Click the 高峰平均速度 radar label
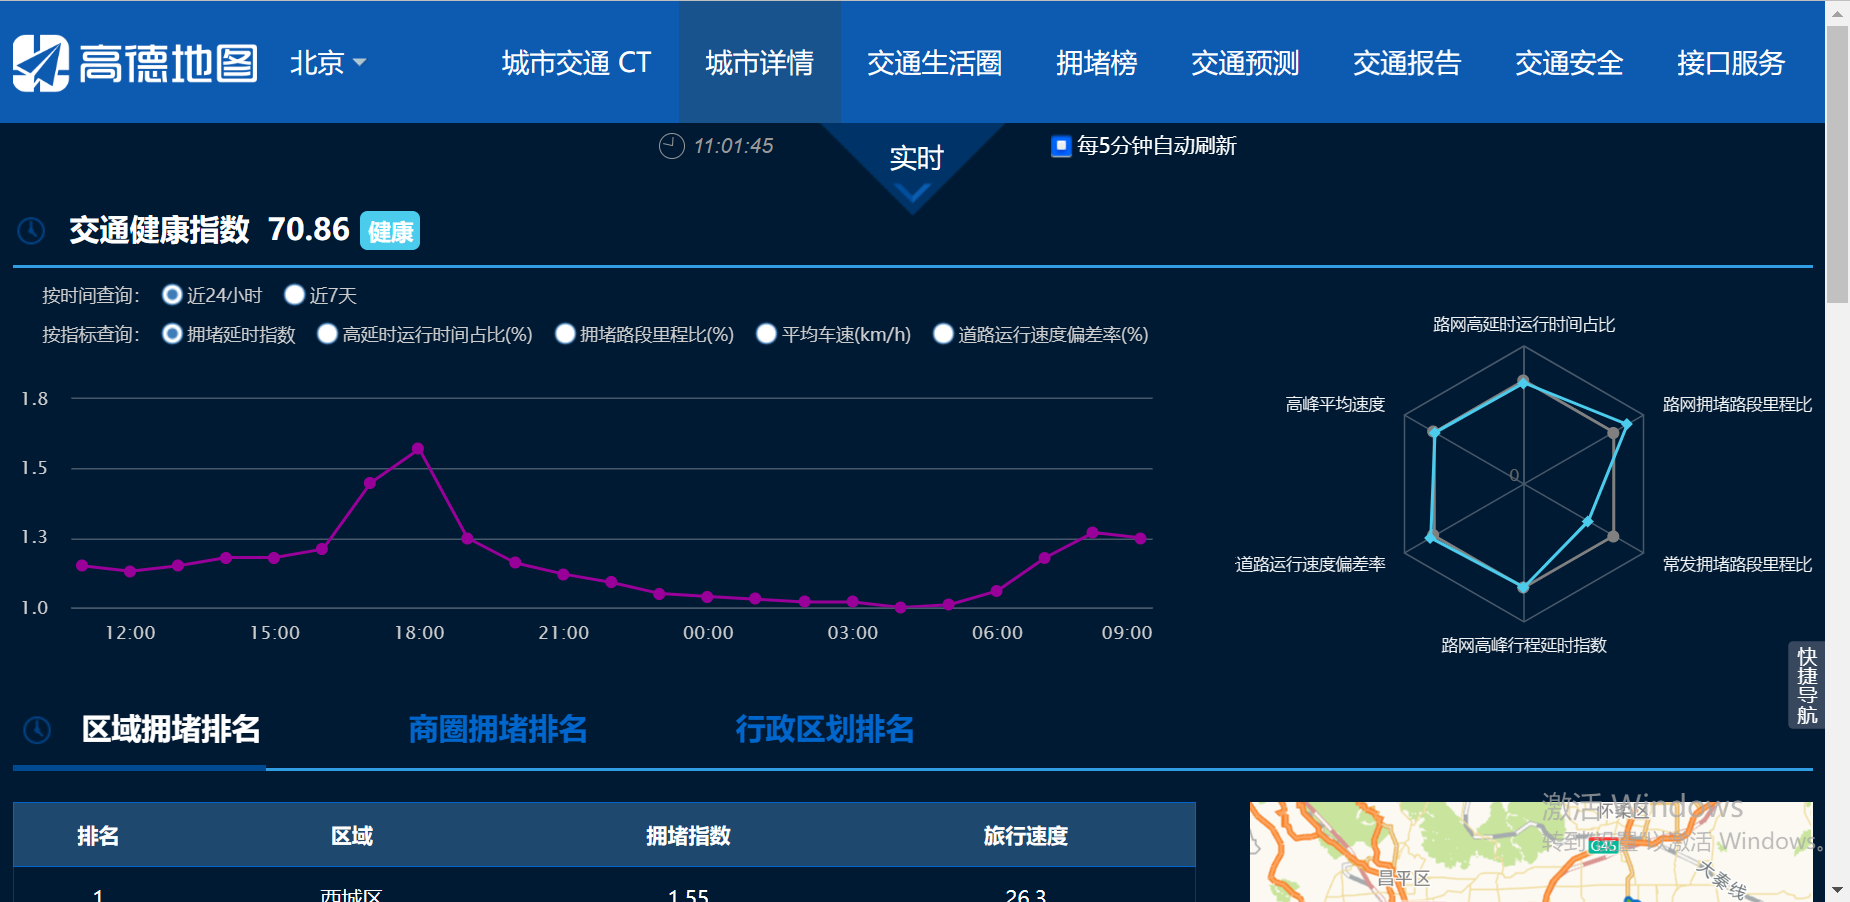This screenshot has width=1850, height=902. 1335,404
